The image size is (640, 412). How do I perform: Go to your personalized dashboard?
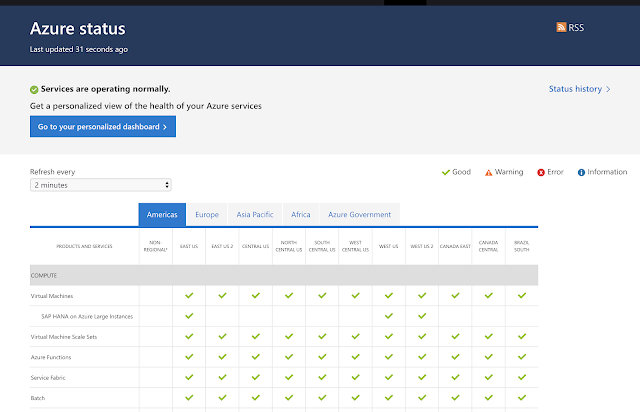(103, 127)
